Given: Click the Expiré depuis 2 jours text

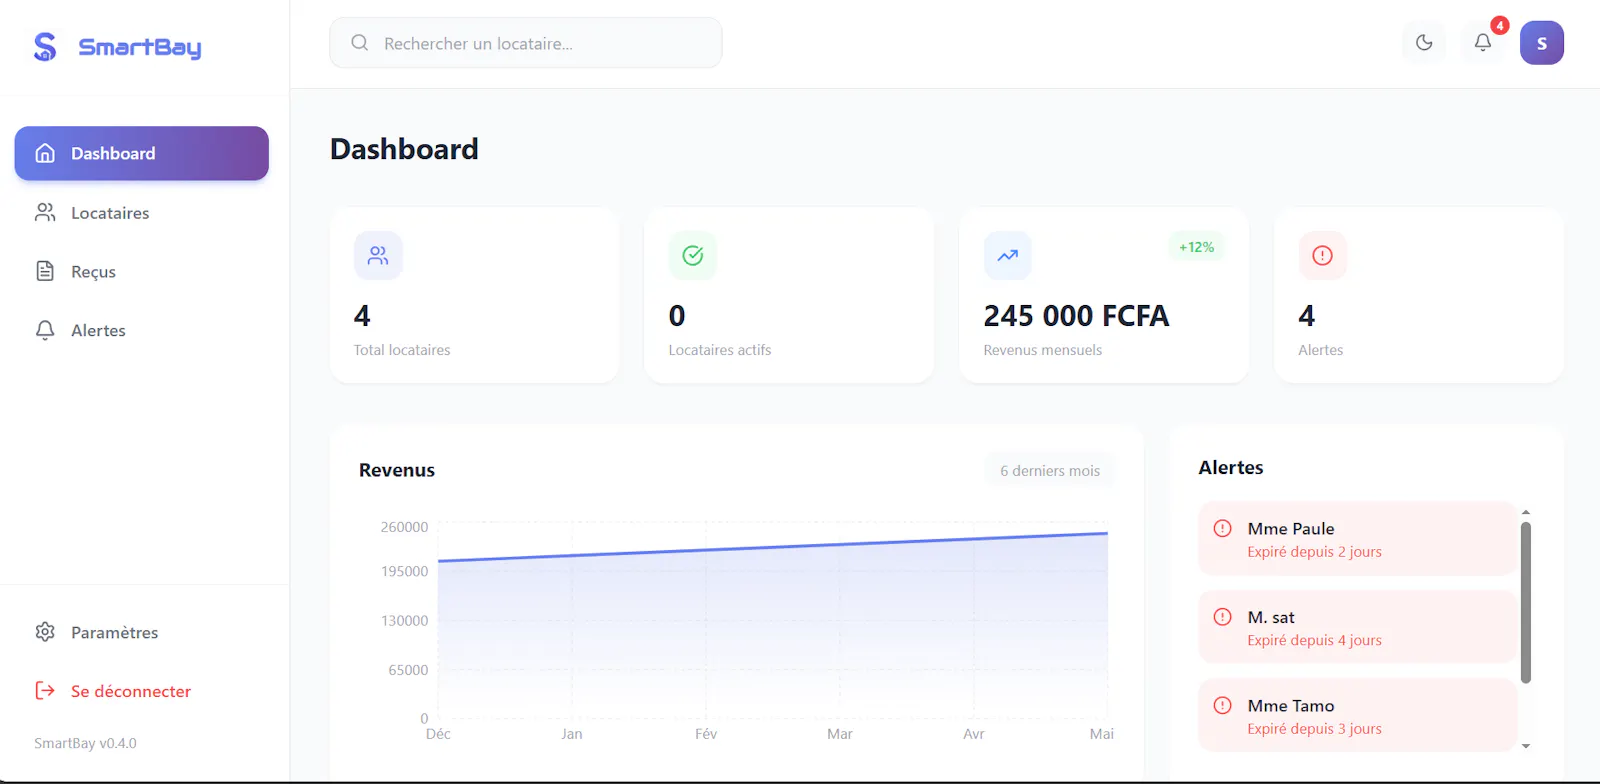Looking at the screenshot, I should click(1314, 552).
